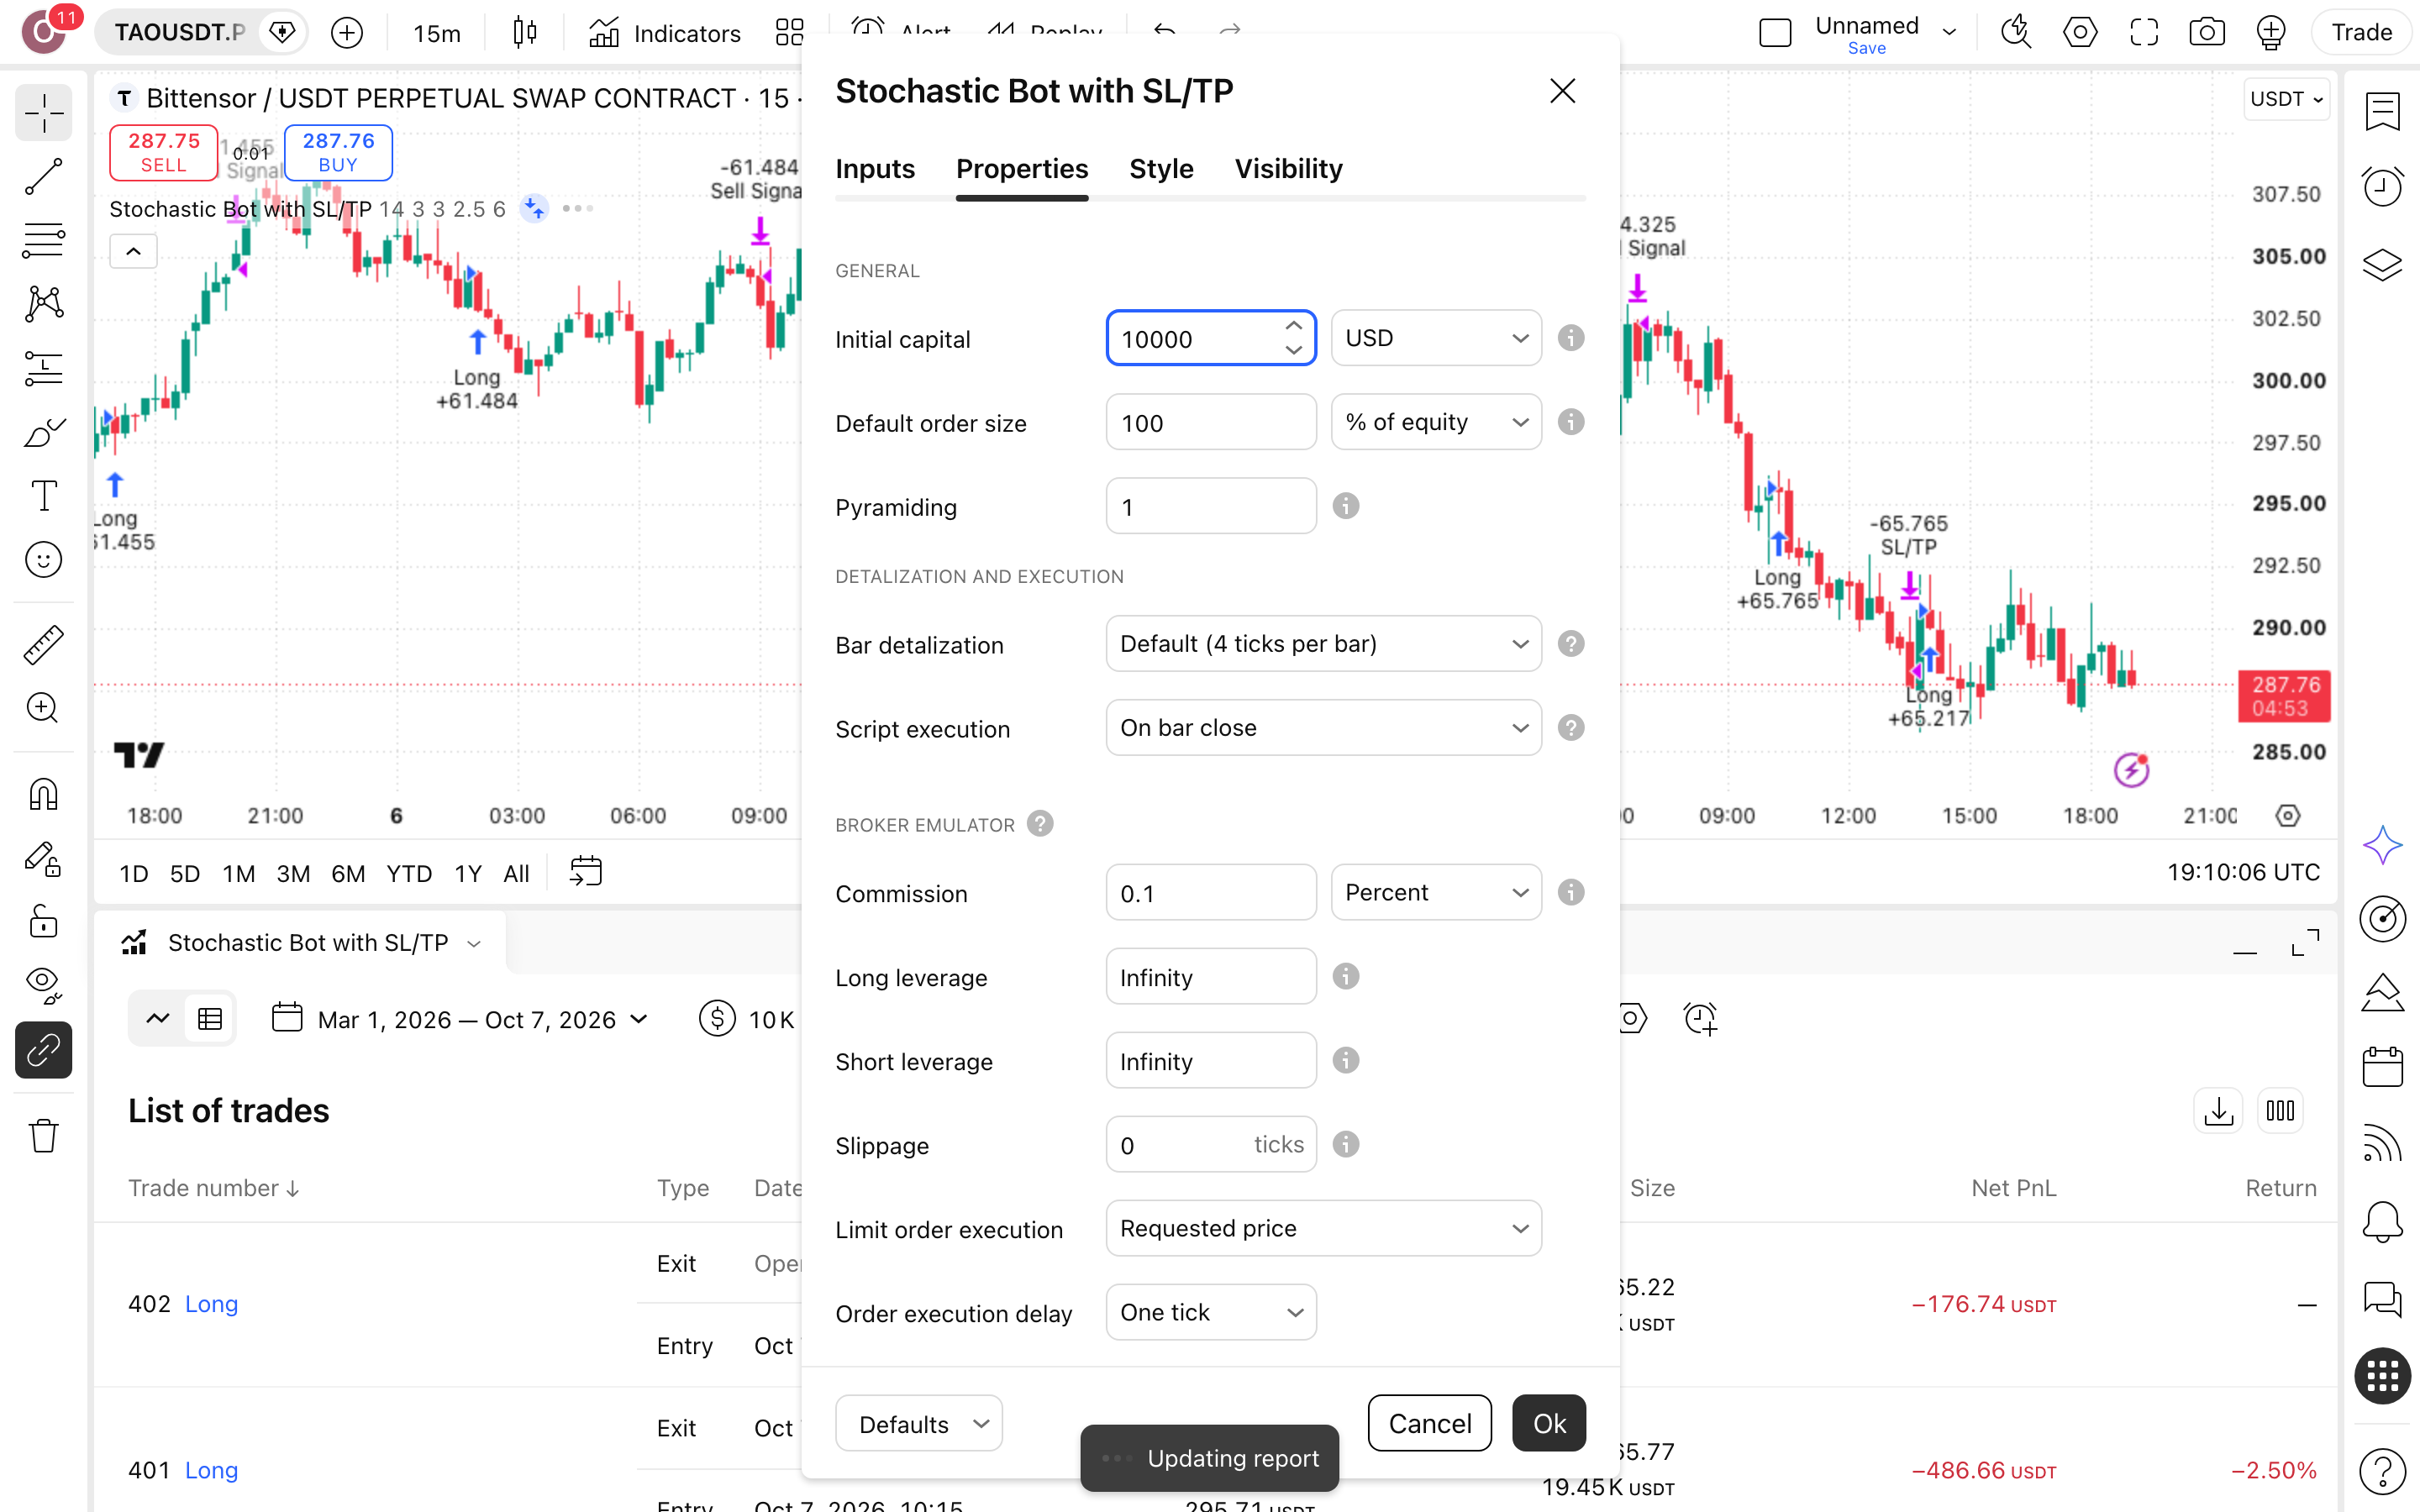This screenshot has height=1512, width=2420.
Task: Open the object tree layers panel
Action: (x=2382, y=265)
